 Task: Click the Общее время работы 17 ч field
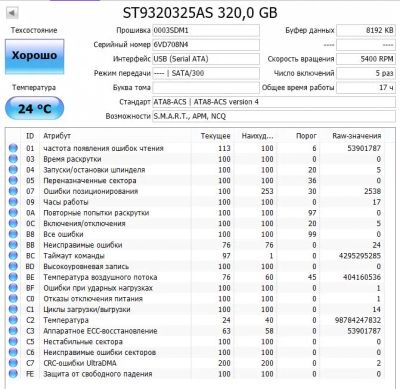coord(366,88)
